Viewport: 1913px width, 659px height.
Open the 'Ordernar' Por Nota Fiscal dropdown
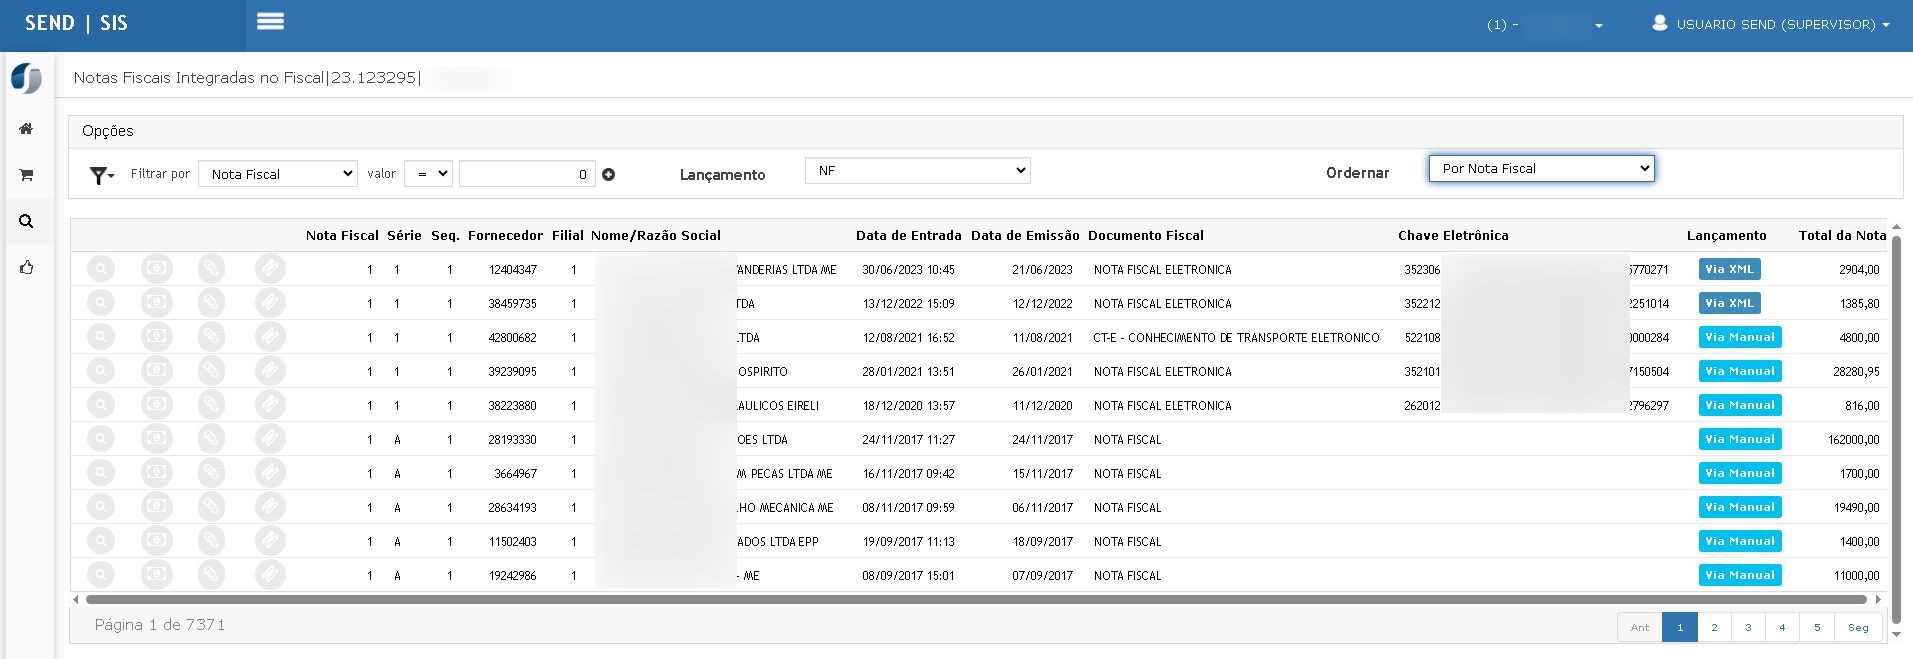(x=1541, y=168)
